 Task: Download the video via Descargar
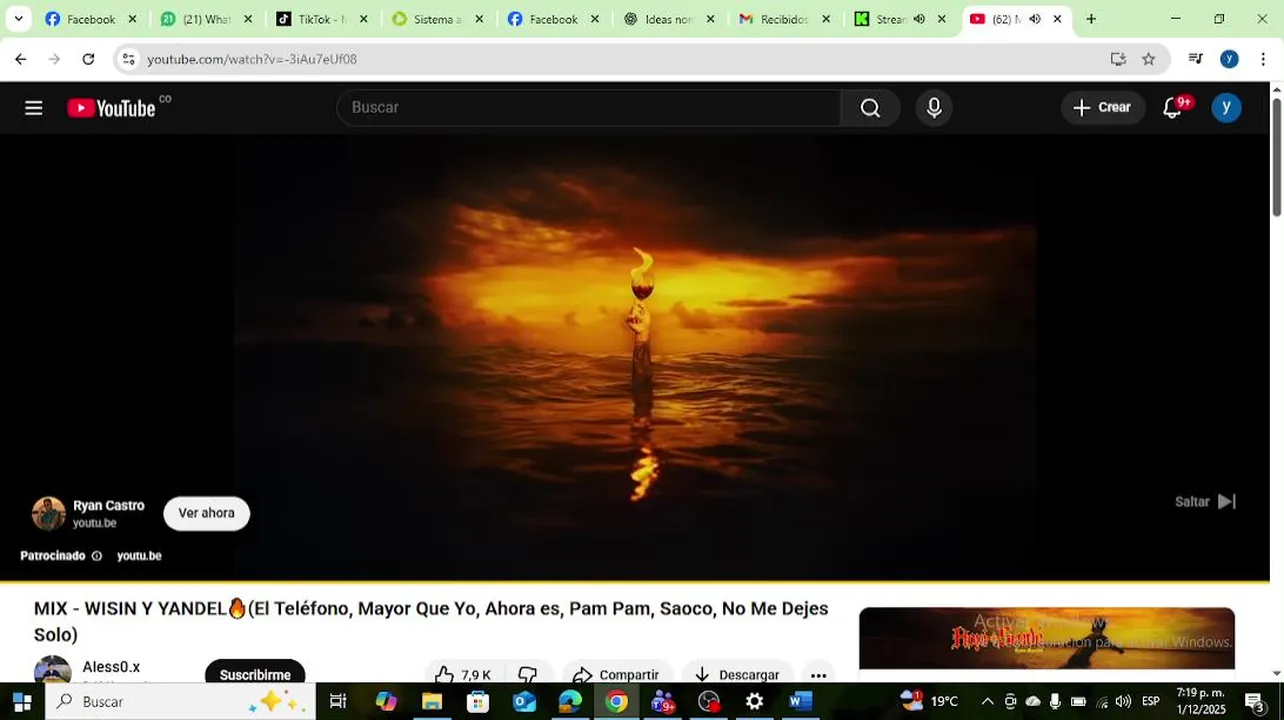737,675
